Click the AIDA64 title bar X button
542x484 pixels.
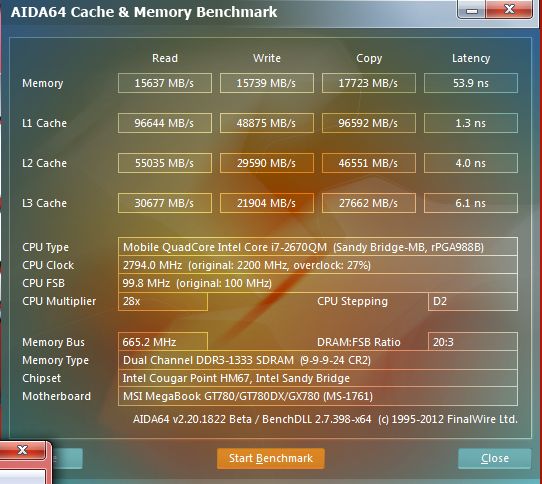(509, 9)
